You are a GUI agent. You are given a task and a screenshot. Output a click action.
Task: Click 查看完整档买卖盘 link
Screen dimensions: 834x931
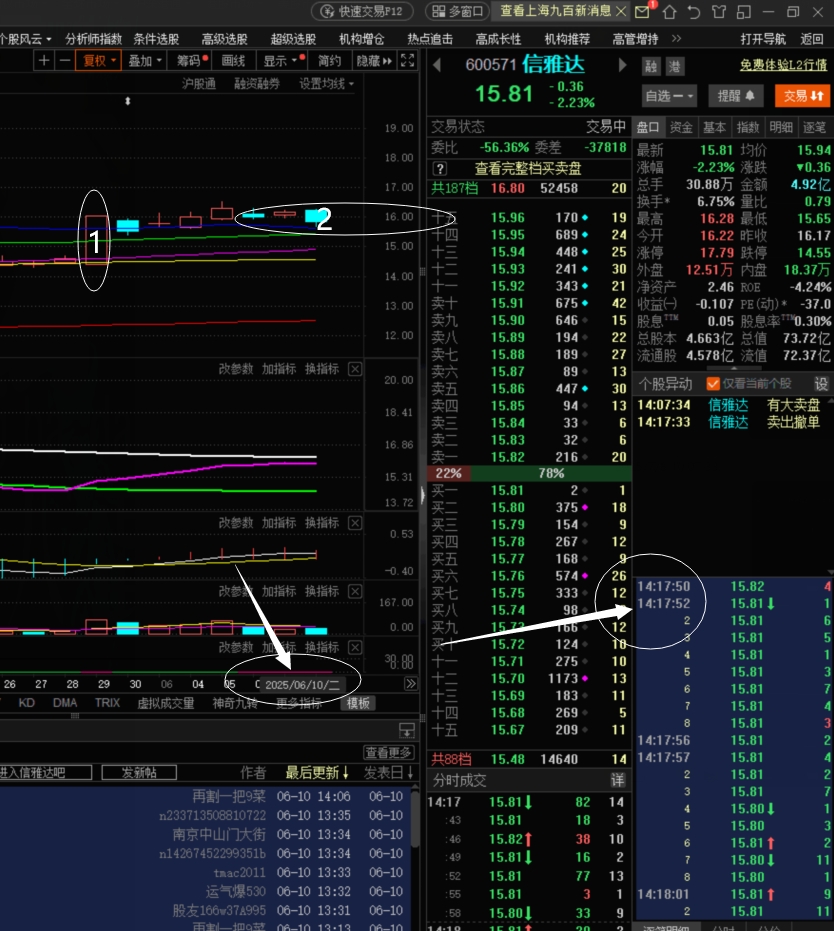(528, 169)
